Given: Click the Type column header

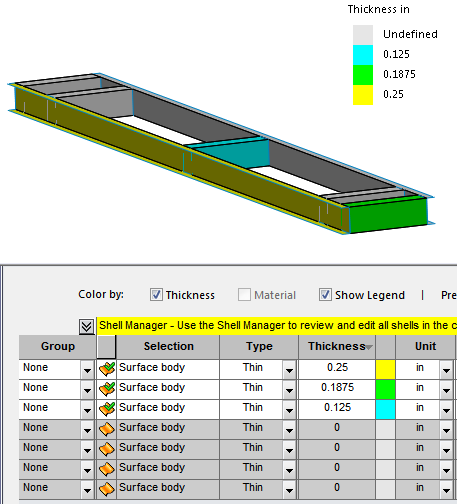Looking at the screenshot, I should [x=259, y=347].
